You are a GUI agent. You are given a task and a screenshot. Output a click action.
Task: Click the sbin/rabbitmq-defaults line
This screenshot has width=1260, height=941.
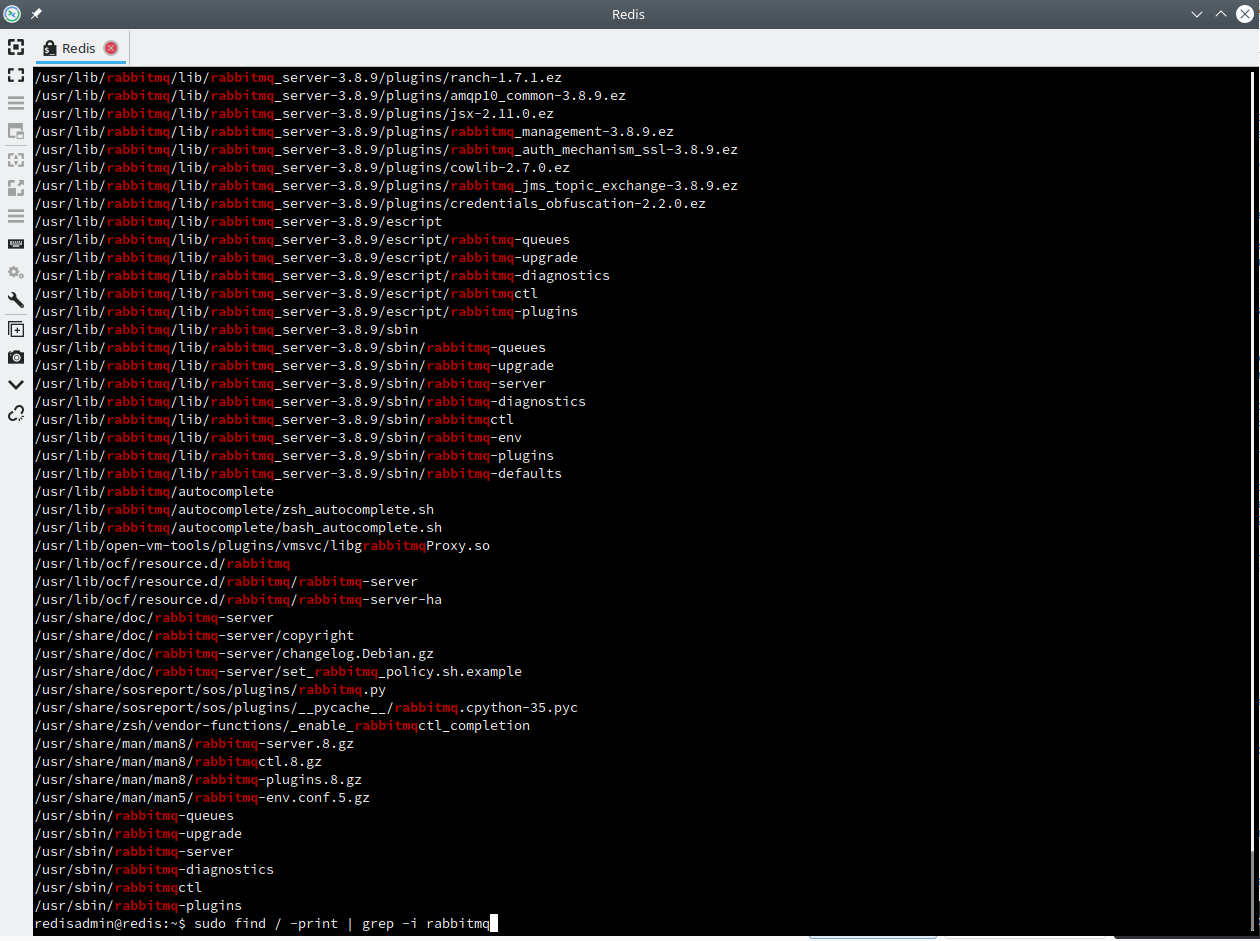[x=298, y=473]
